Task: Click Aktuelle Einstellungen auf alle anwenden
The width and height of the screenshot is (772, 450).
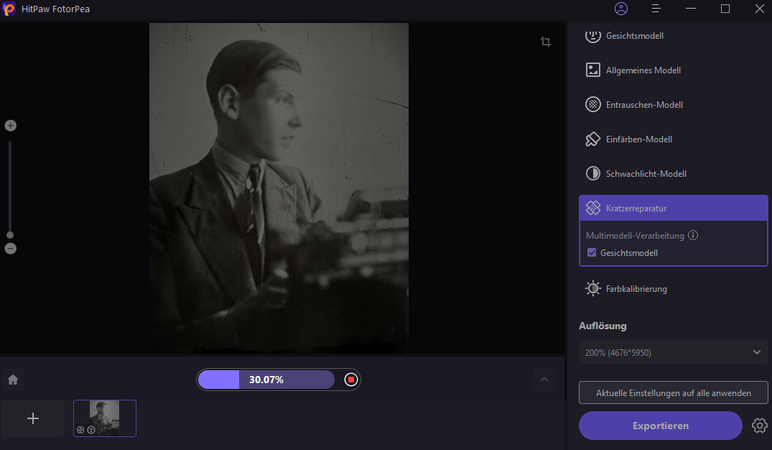Action: [673, 392]
